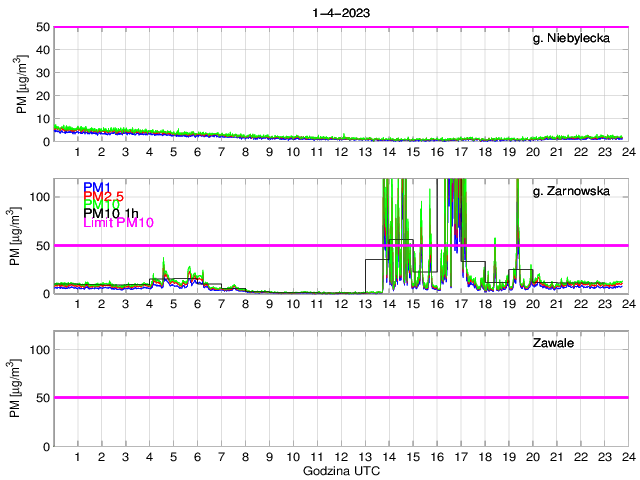Viewport: 640px width, 480px height.
Task: Click the black PM10 1h legend entry
Action: click(x=111, y=214)
